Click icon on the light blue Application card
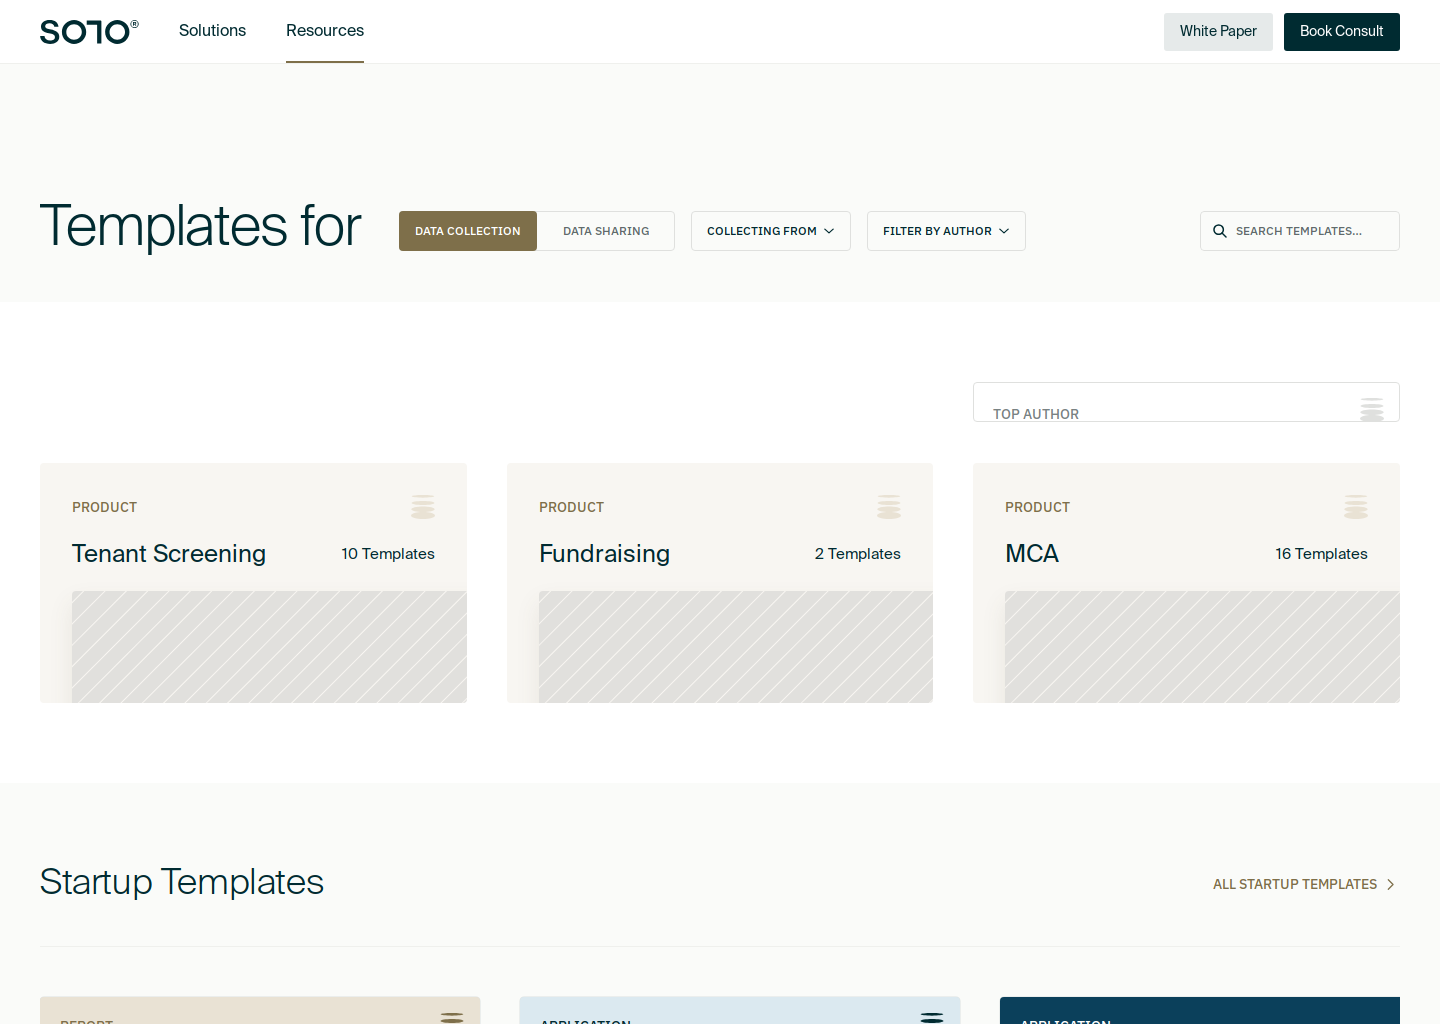 point(932,1017)
